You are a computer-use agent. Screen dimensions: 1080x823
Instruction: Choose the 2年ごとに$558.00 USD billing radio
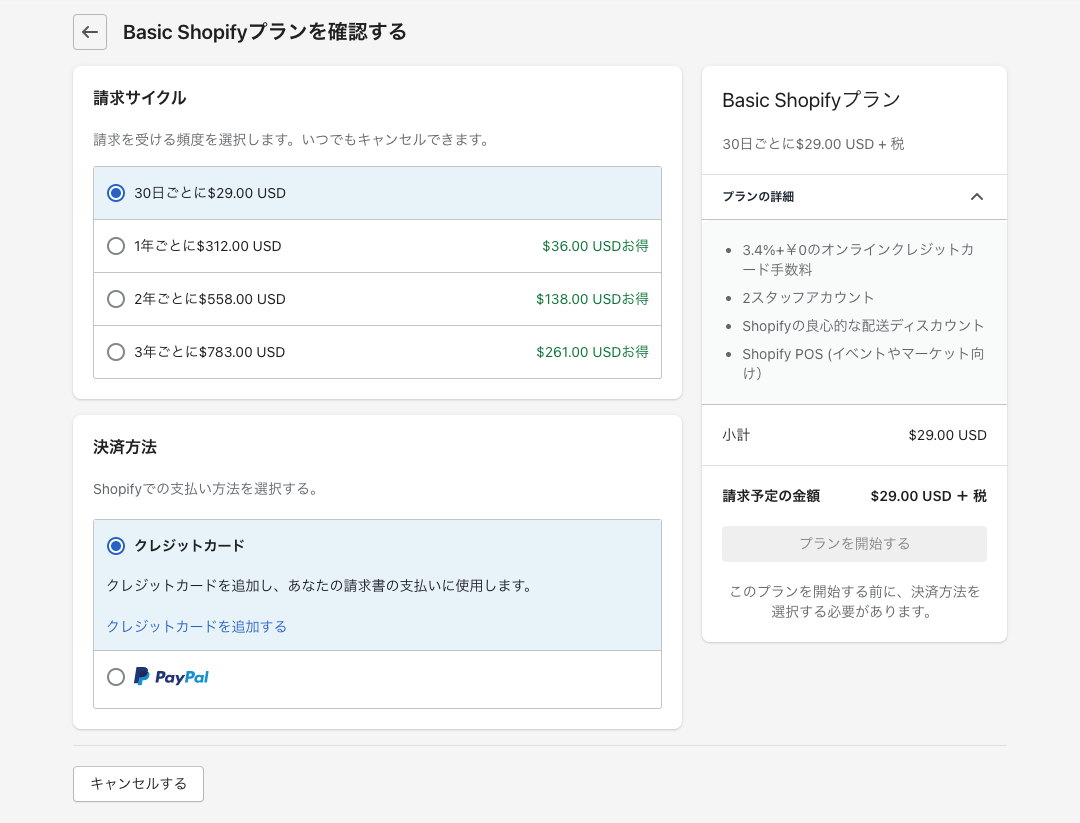pos(116,299)
